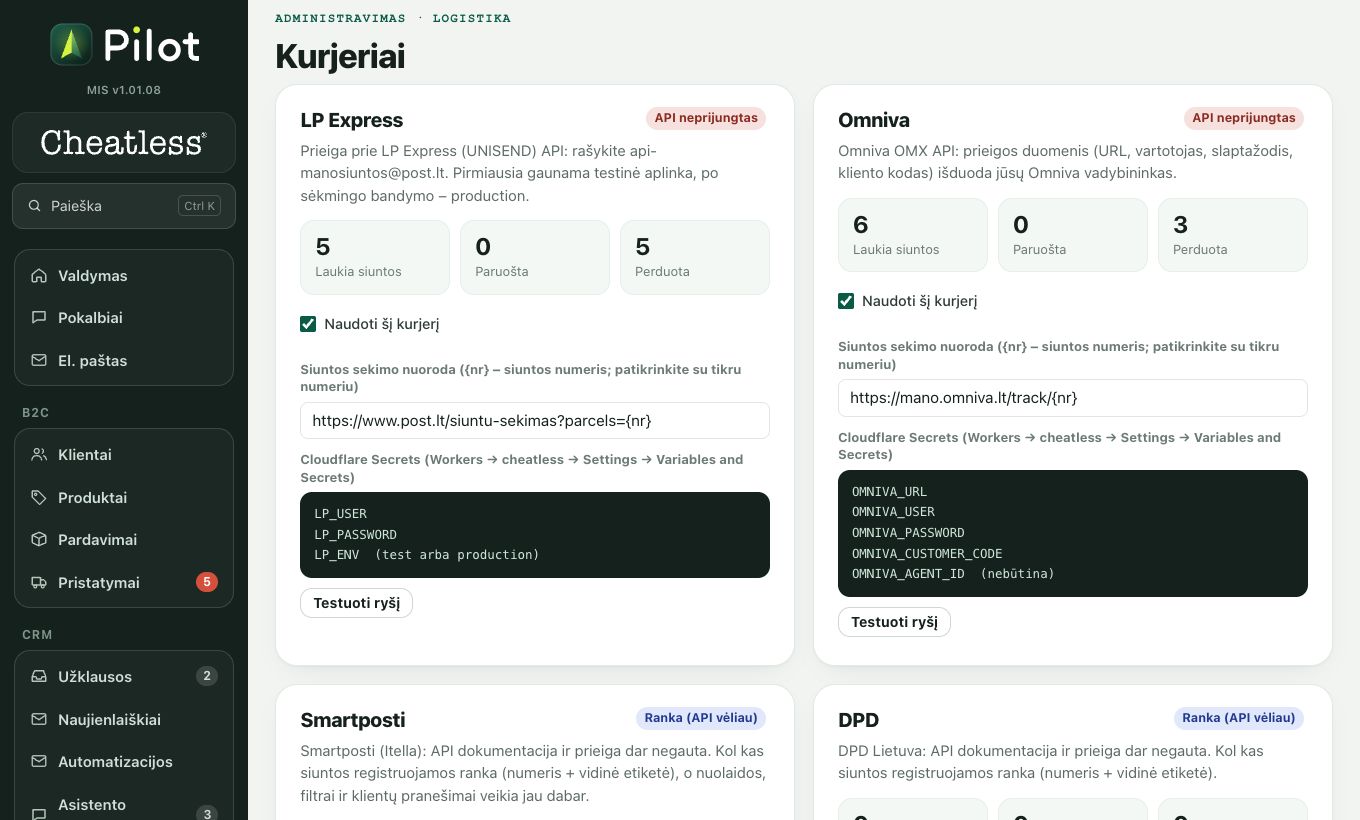Navigate to Pristatymai
1360x820 pixels.
pyautogui.click(x=124, y=583)
